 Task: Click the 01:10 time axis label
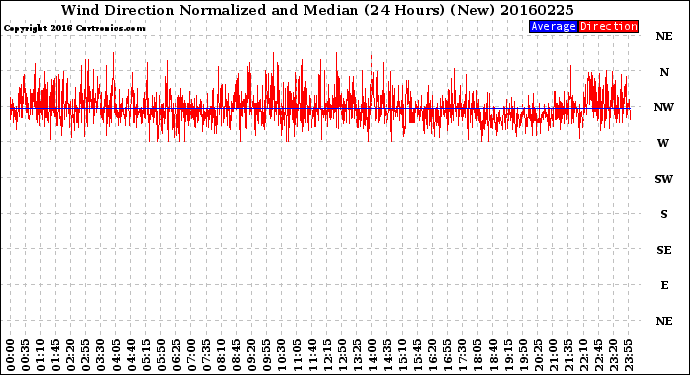40,355
